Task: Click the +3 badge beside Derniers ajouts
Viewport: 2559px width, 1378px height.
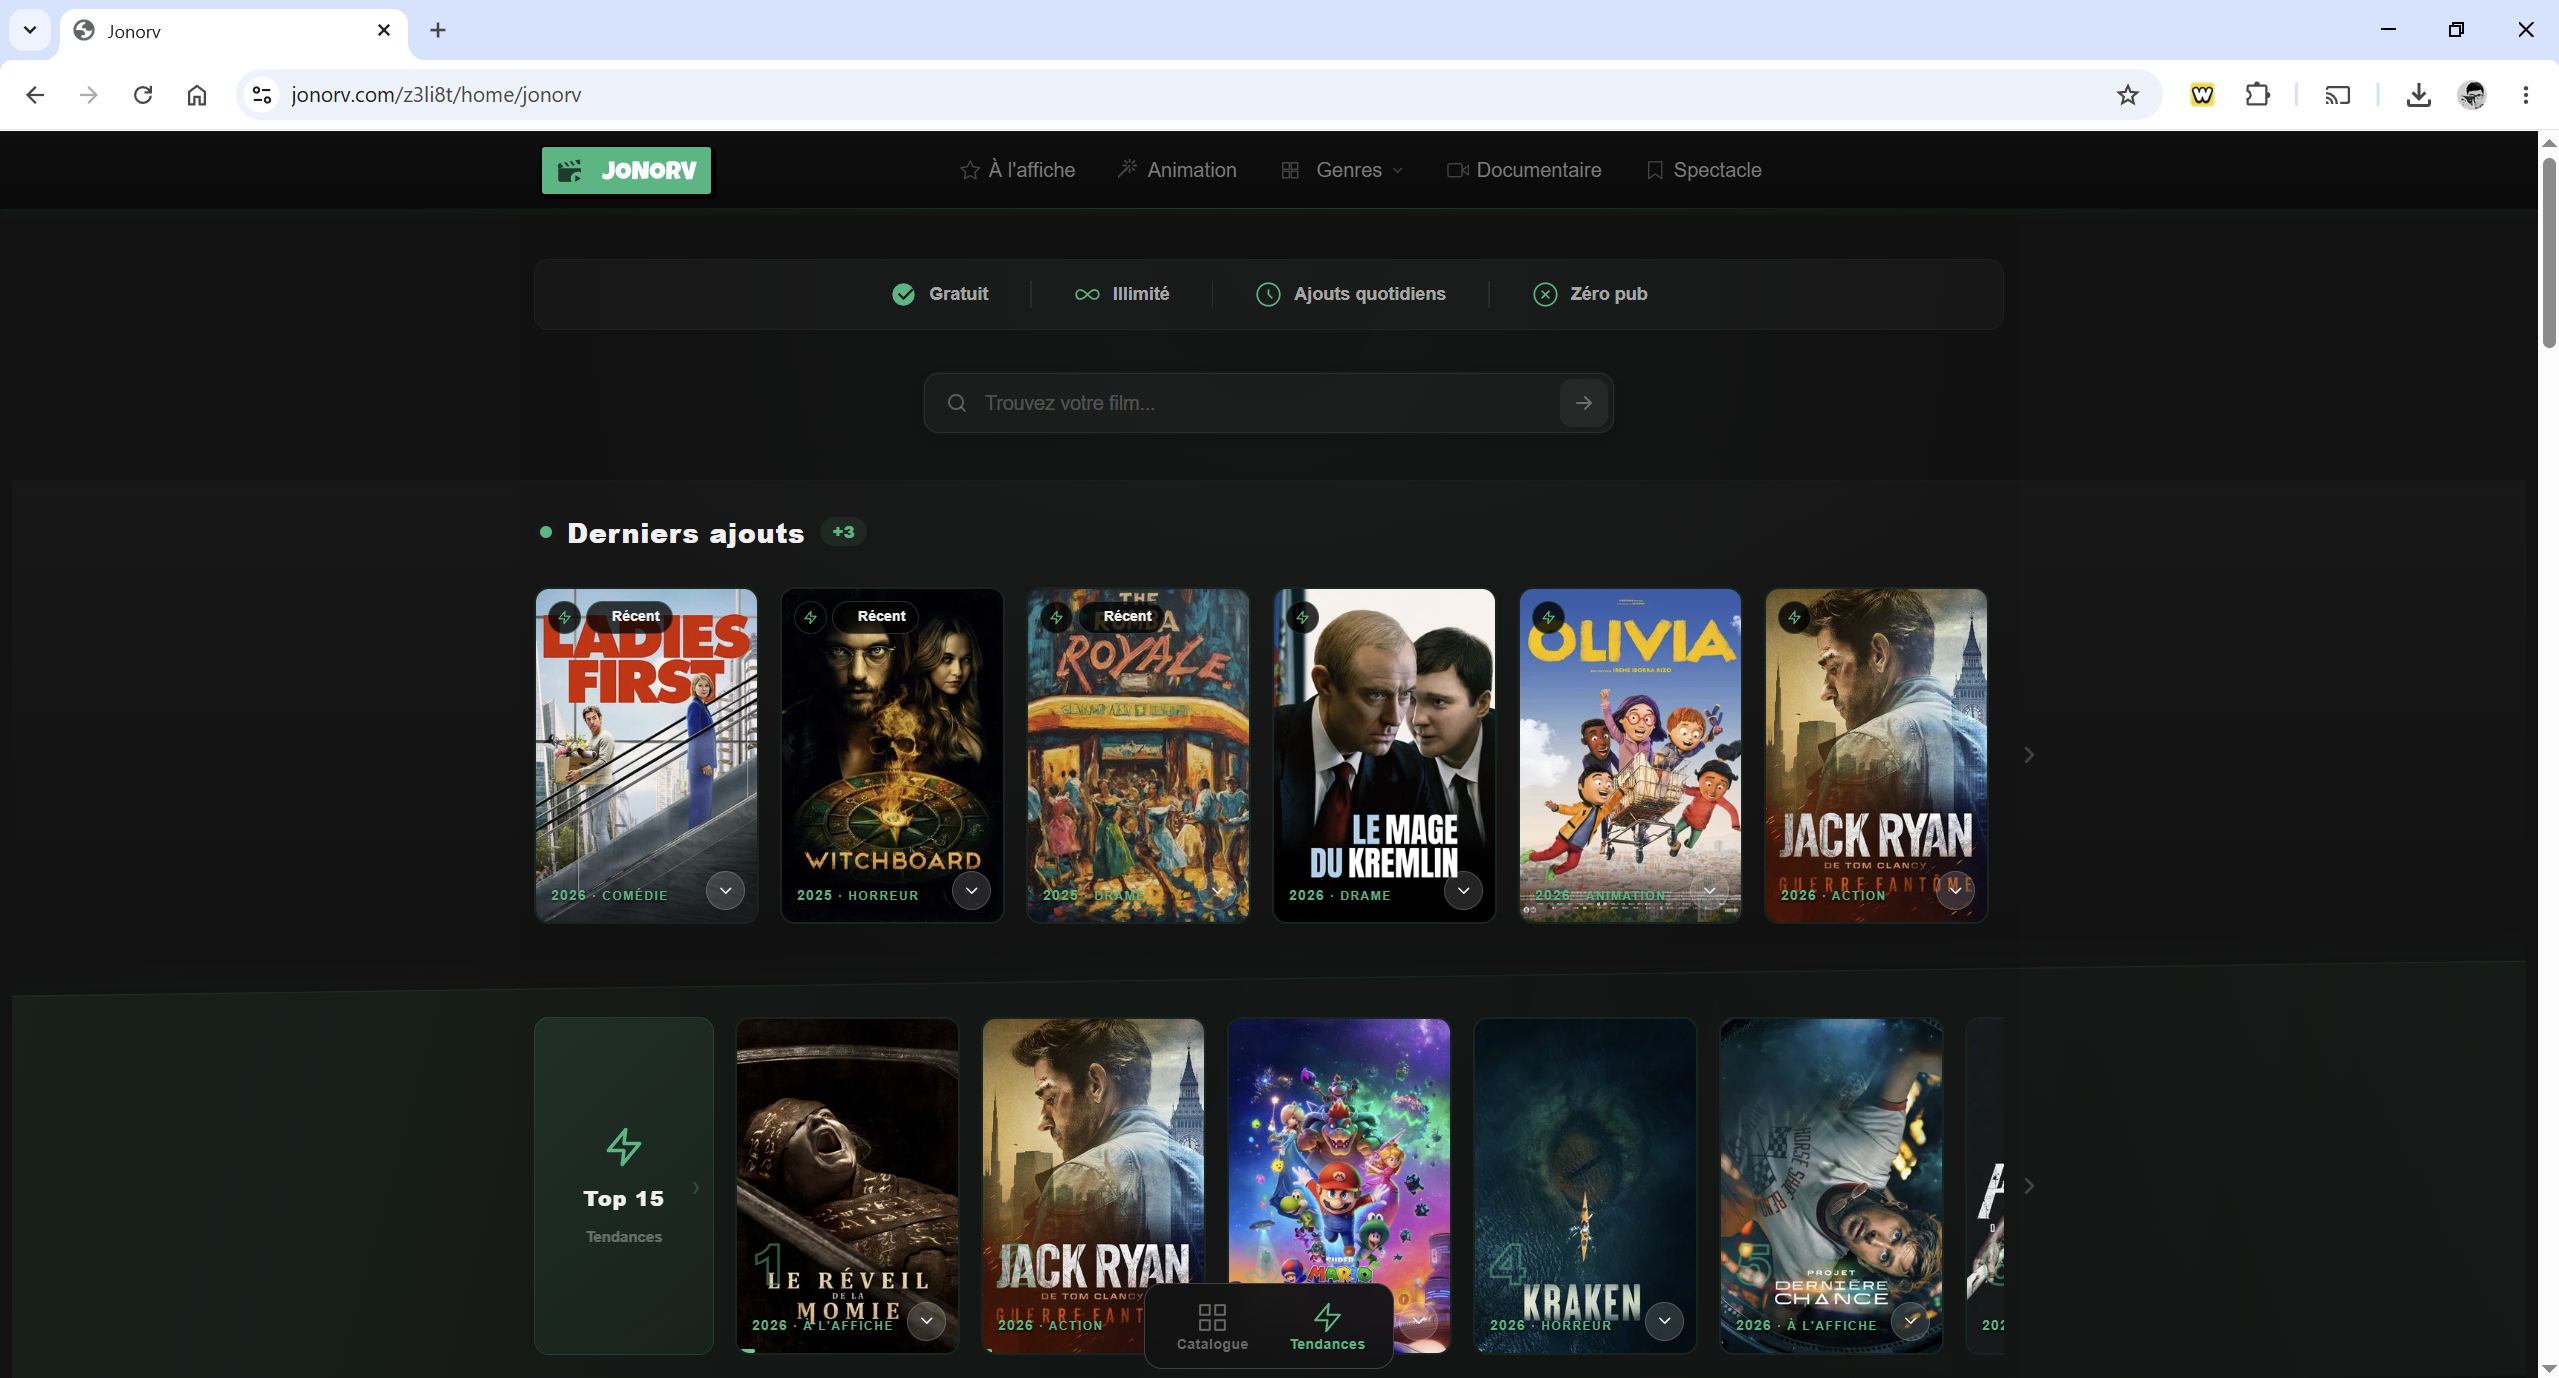Action: 844,532
